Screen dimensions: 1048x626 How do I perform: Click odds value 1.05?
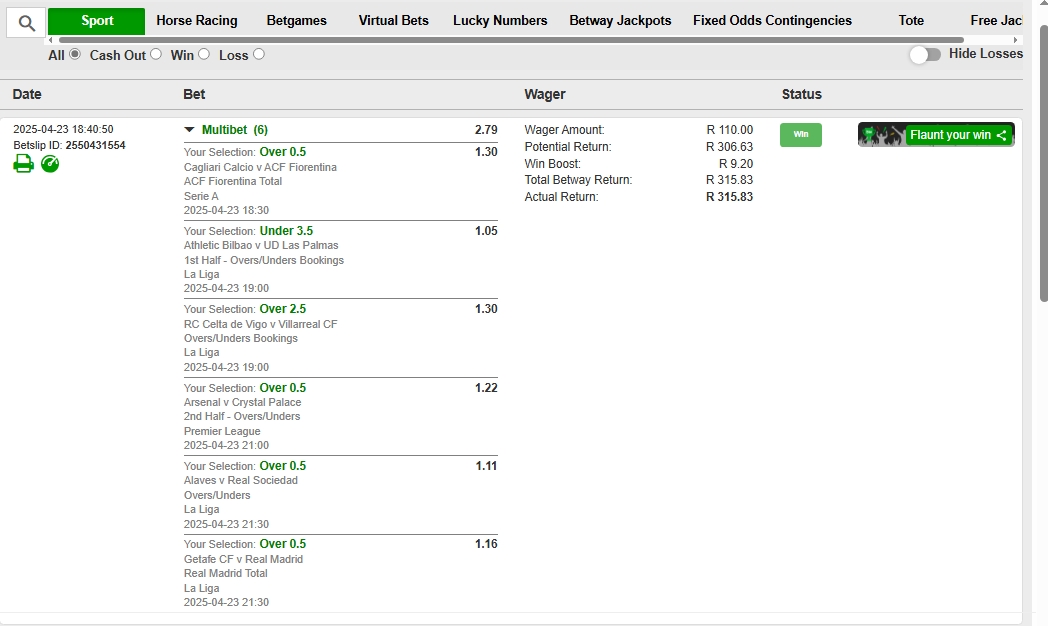pos(486,230)
